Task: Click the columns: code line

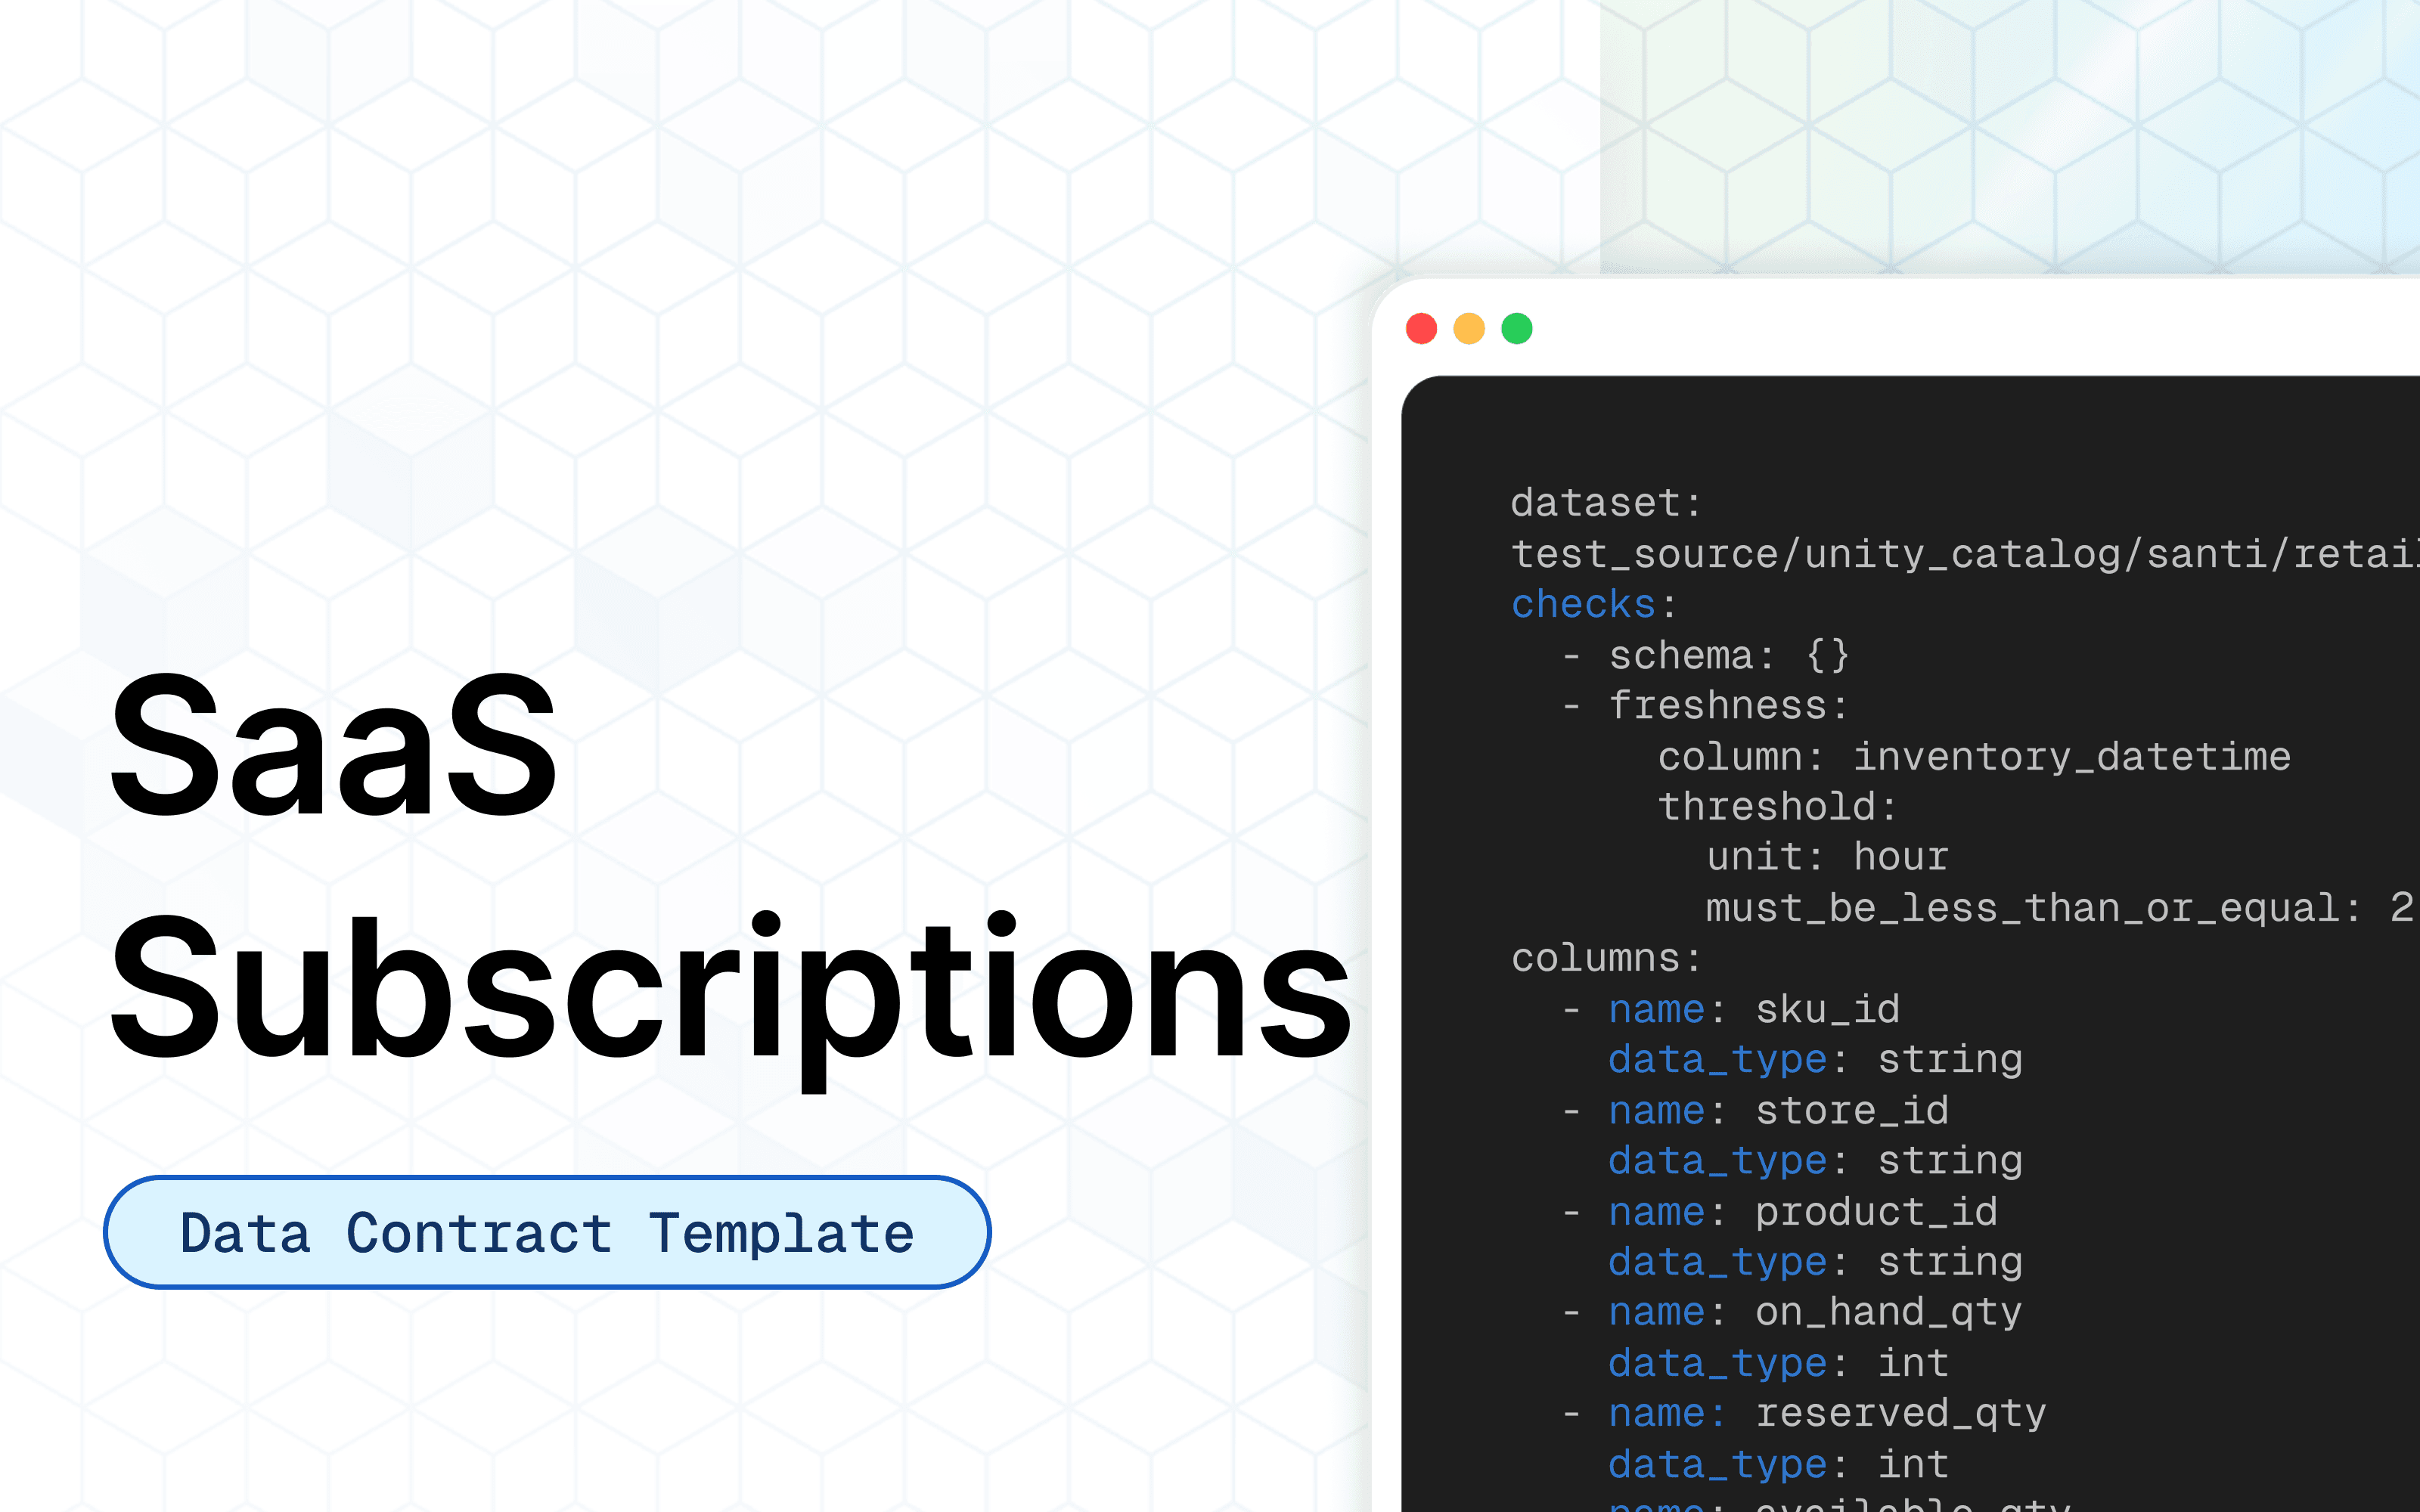Action: coord(1605,958)
